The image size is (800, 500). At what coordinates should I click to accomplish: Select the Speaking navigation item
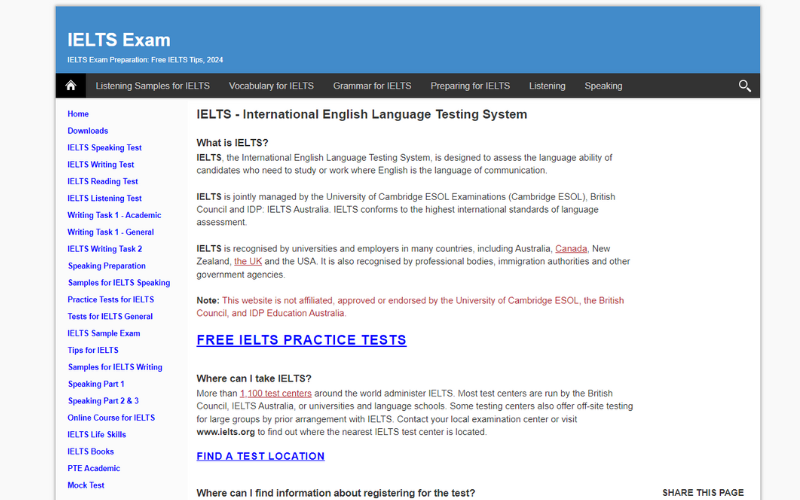click(603, 86)
